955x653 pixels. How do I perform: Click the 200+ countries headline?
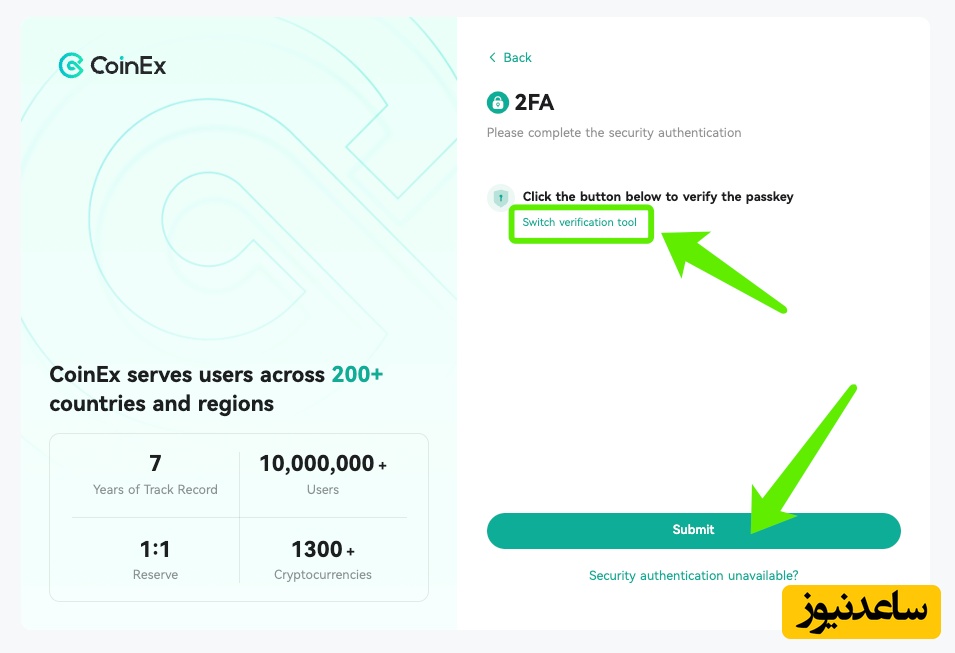click(x=216, y=389)
